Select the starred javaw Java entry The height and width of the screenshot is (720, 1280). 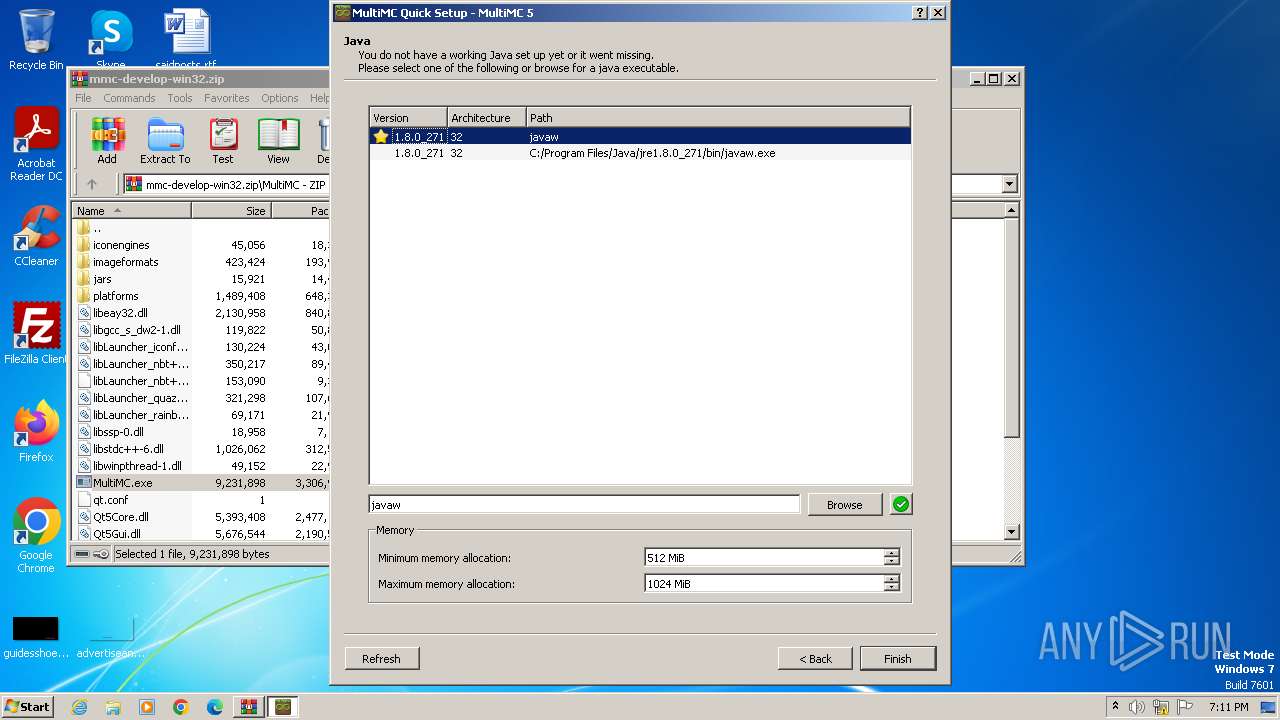[x=640, y=137]
